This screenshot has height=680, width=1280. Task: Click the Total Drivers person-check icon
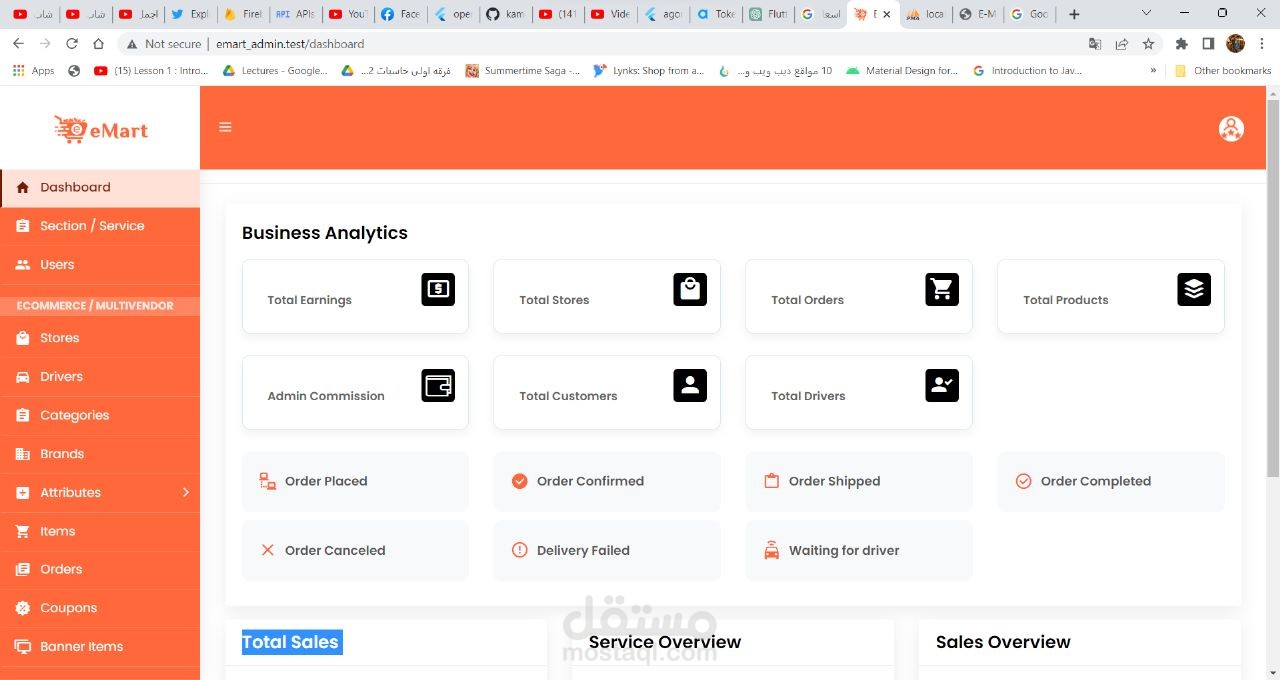942,385
